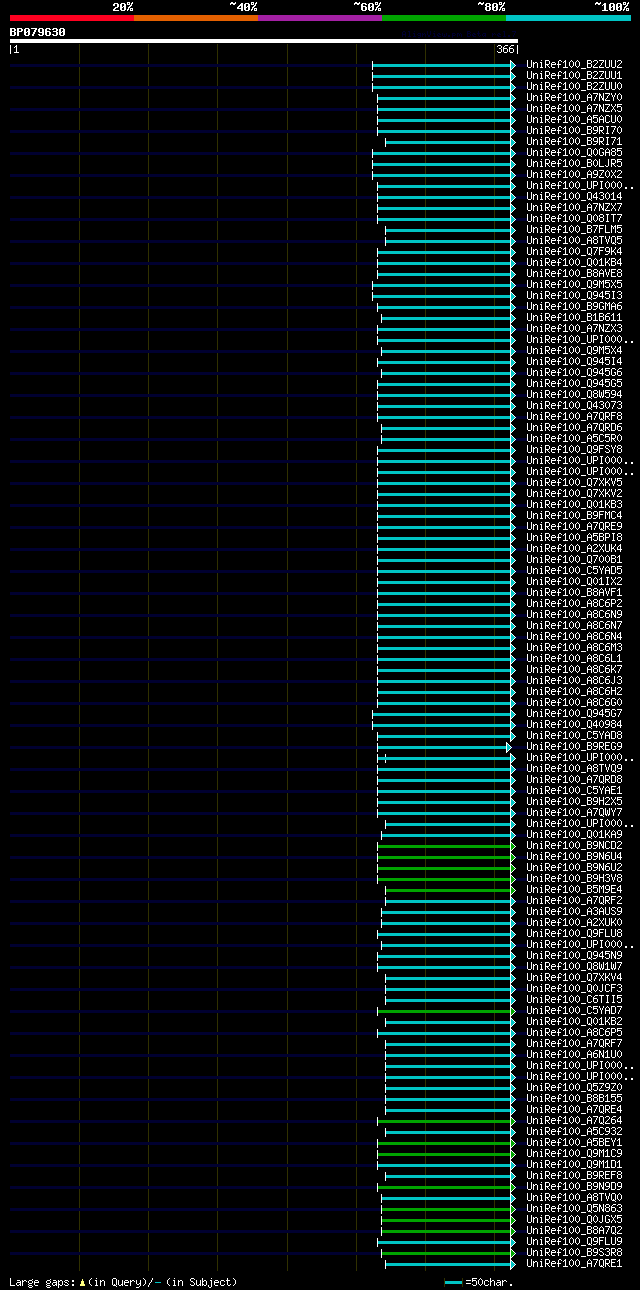
Task: Select the UniRef100_Q01KA9 label
Action: (x=574, y=834)
